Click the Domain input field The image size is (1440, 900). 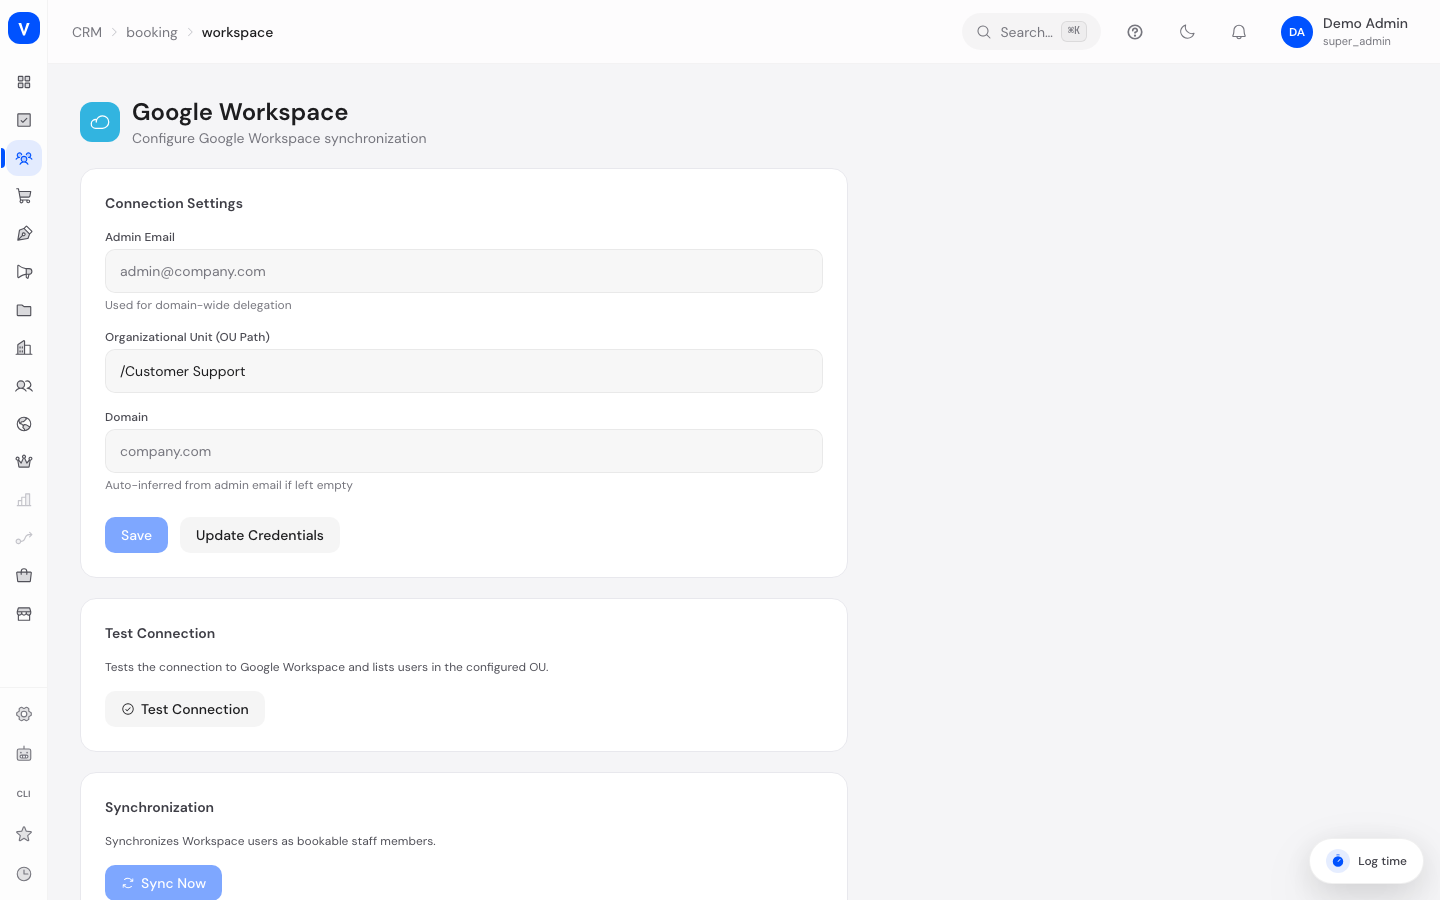[464, 451]
